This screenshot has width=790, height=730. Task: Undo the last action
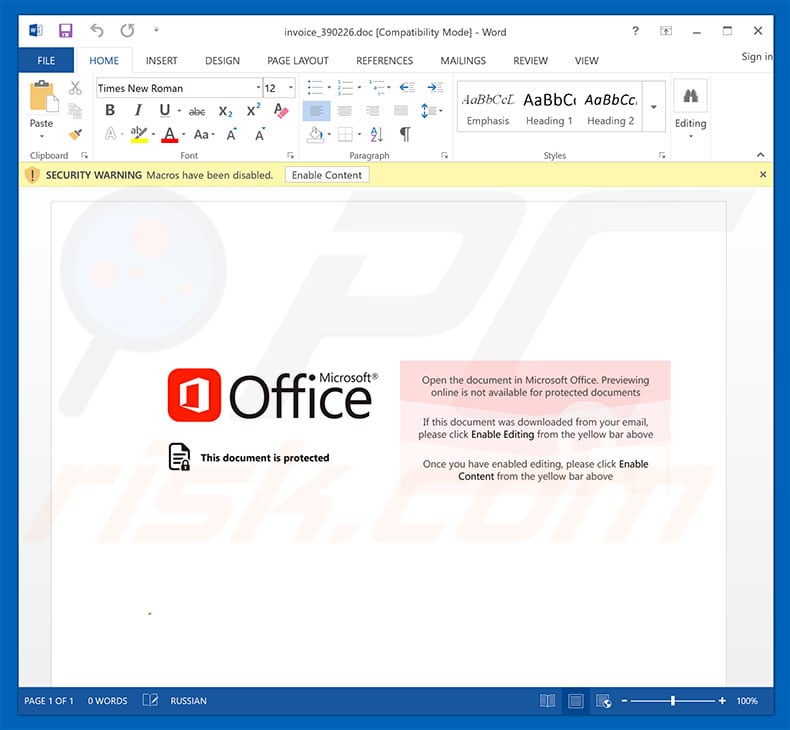click(96, 31)
